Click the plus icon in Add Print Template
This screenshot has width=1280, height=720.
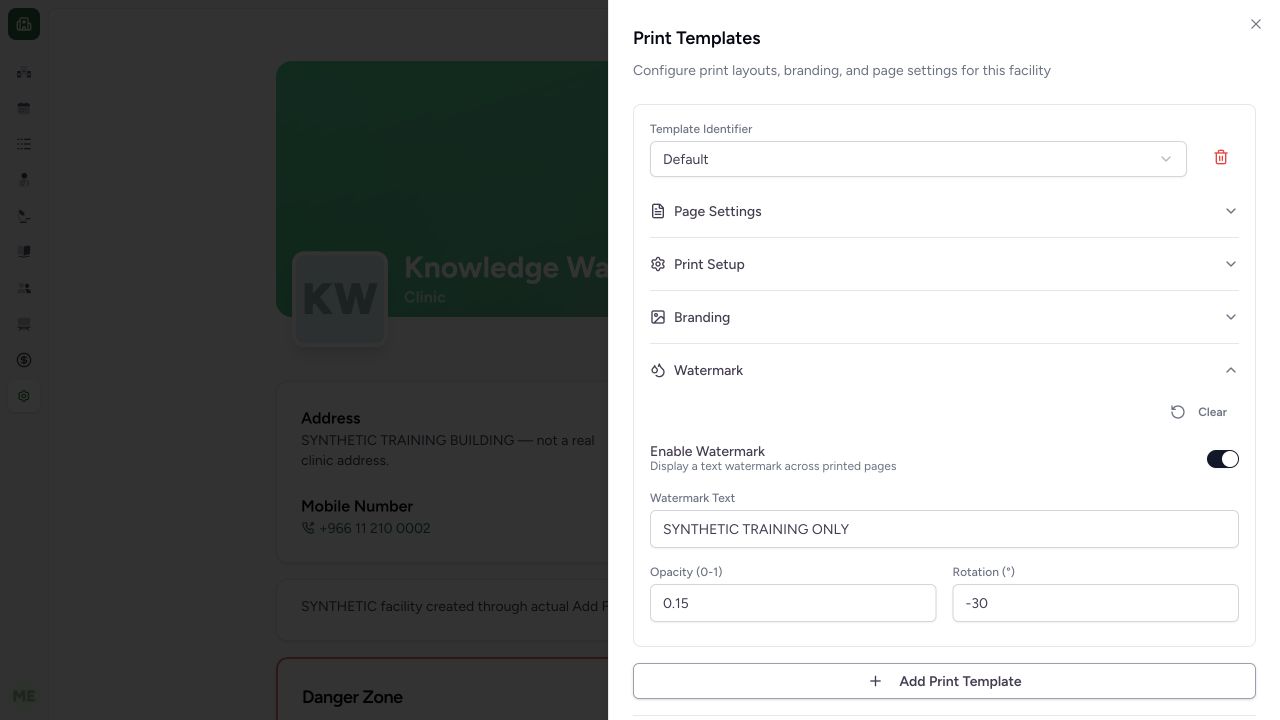875,681
